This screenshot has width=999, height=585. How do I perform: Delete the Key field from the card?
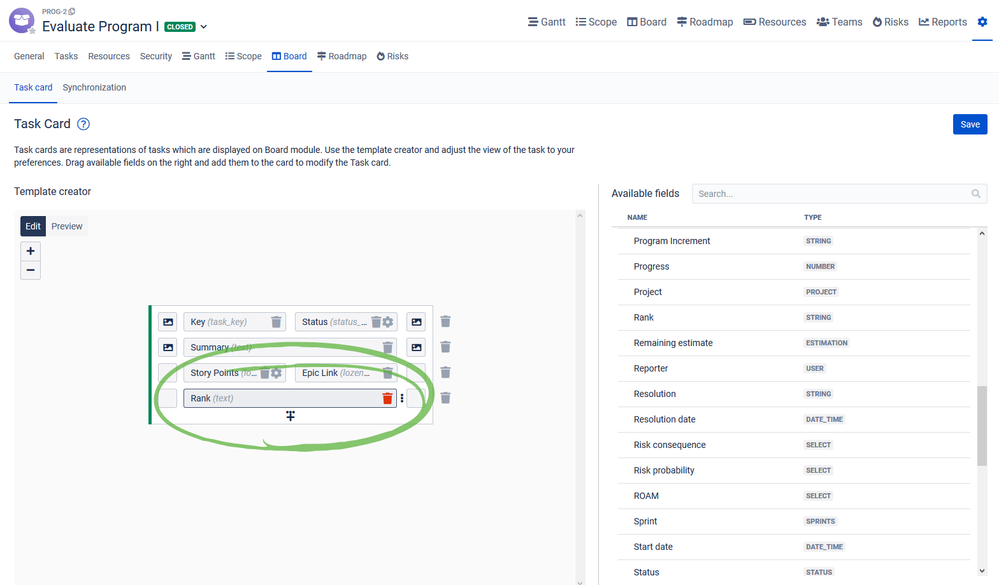coord(276,322)
